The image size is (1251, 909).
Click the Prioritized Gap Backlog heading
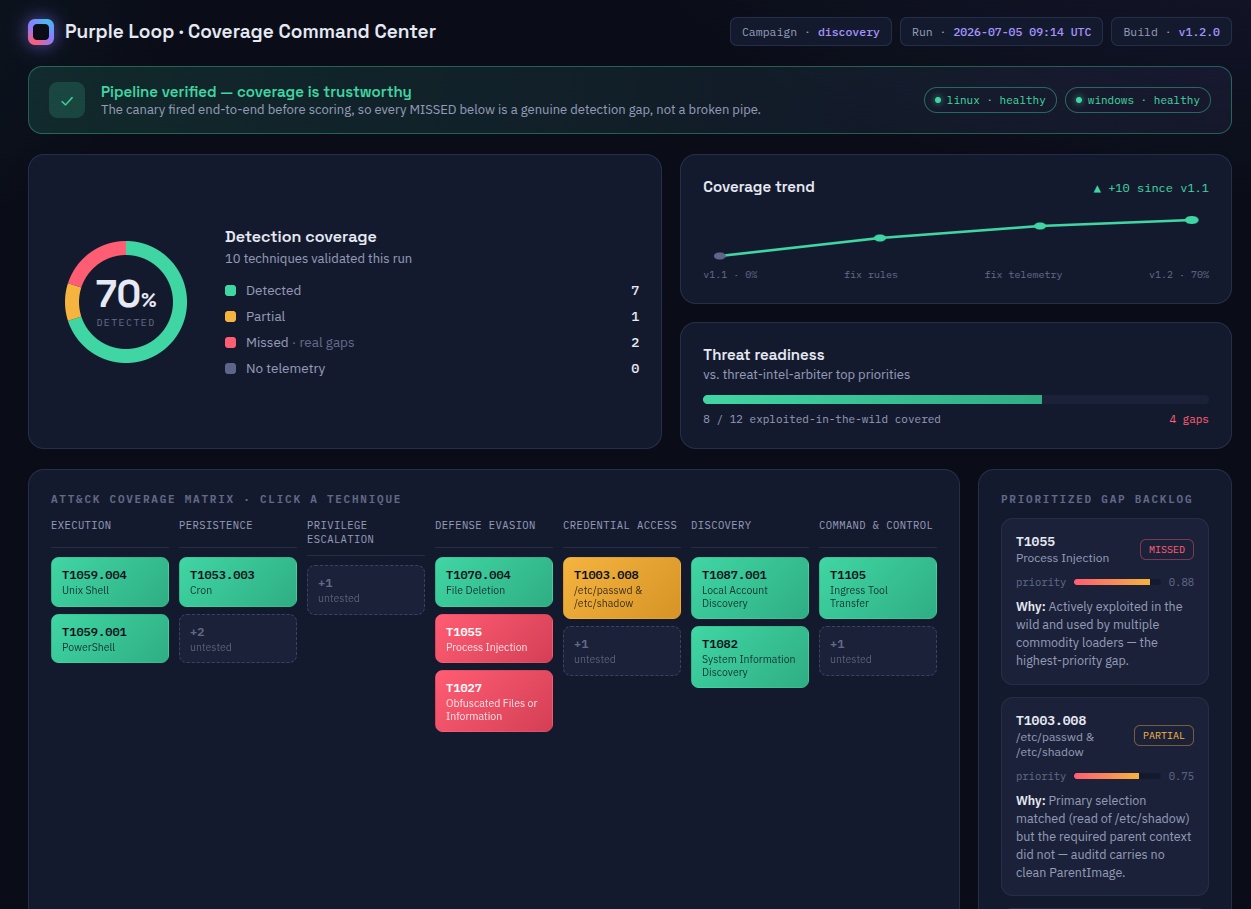click(x=1097, y=499)
